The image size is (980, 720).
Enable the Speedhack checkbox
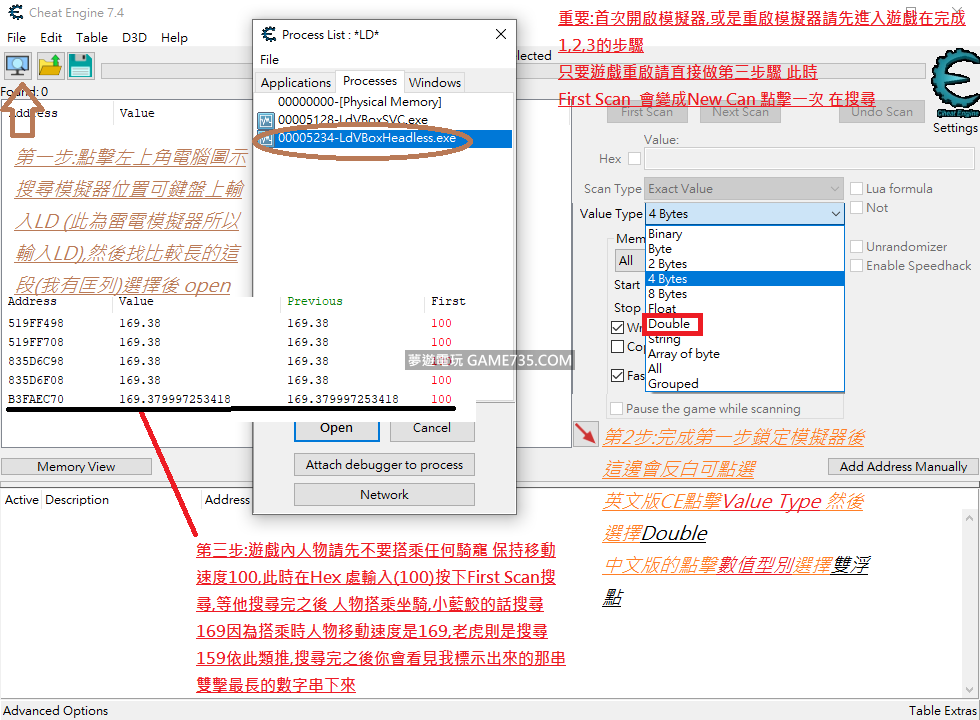857,266
